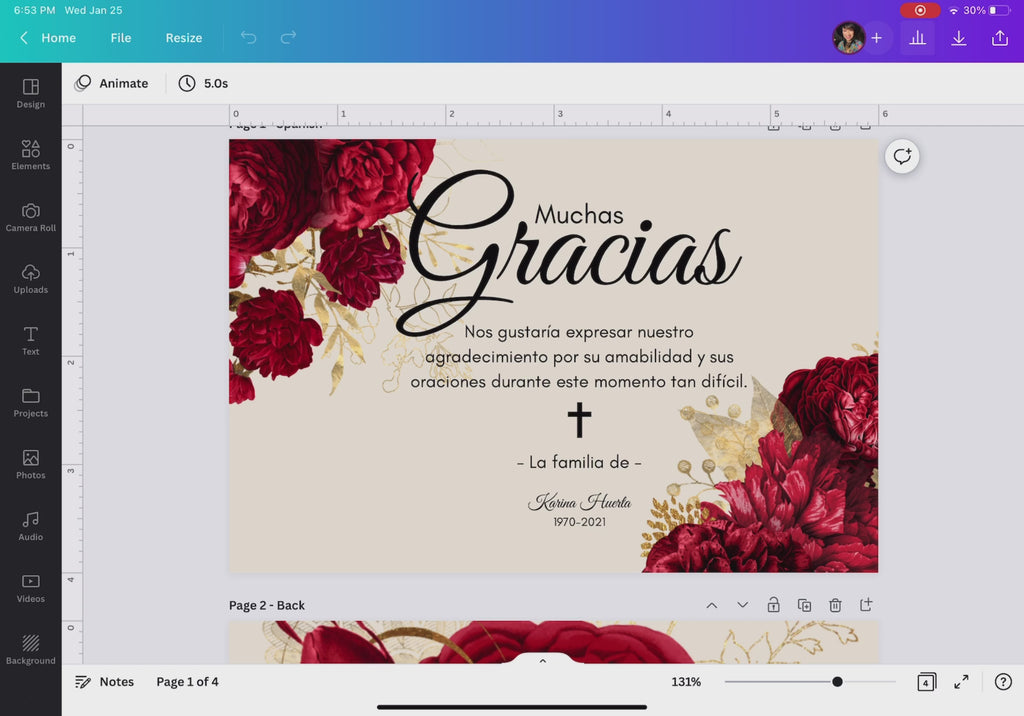The height and width of the screenshot is (716, 1024).
Task: Click the Page 2 - Back title
Action: coord(266,606)
